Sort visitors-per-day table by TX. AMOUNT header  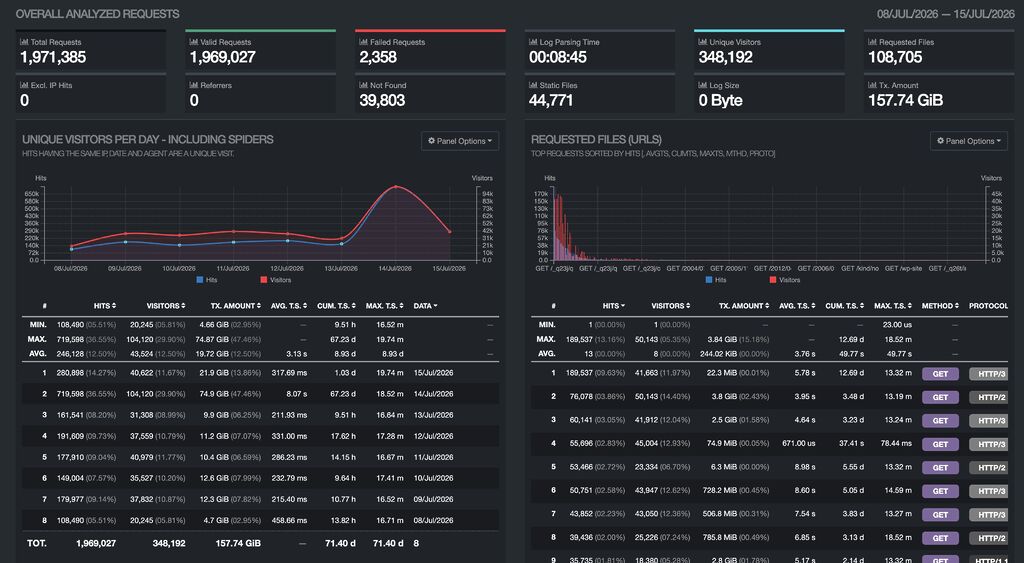tap(236, 306)
